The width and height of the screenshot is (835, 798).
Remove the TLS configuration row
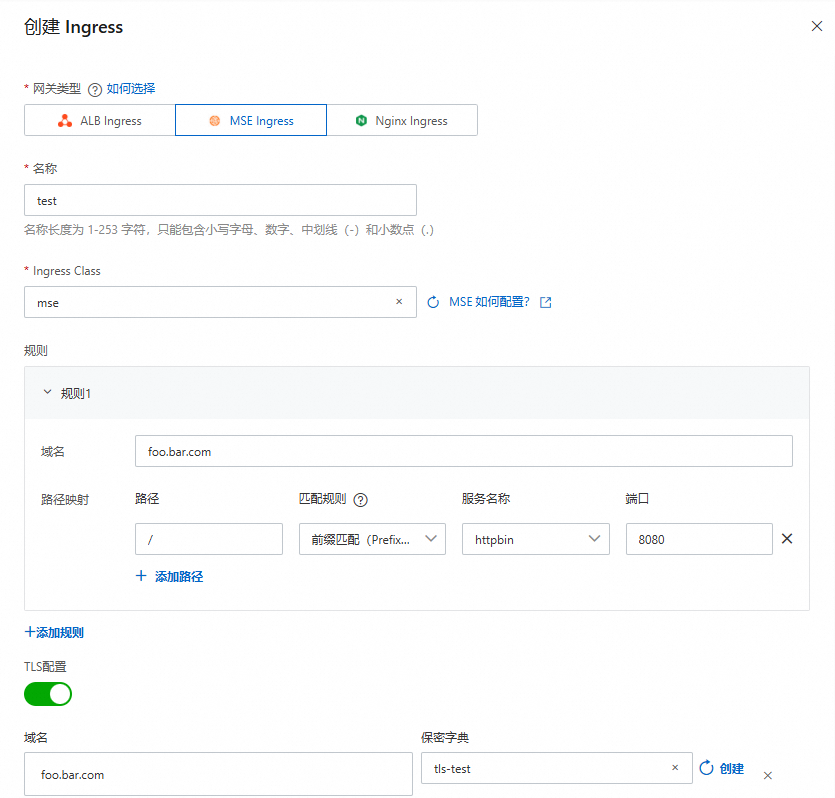[767, 776]
